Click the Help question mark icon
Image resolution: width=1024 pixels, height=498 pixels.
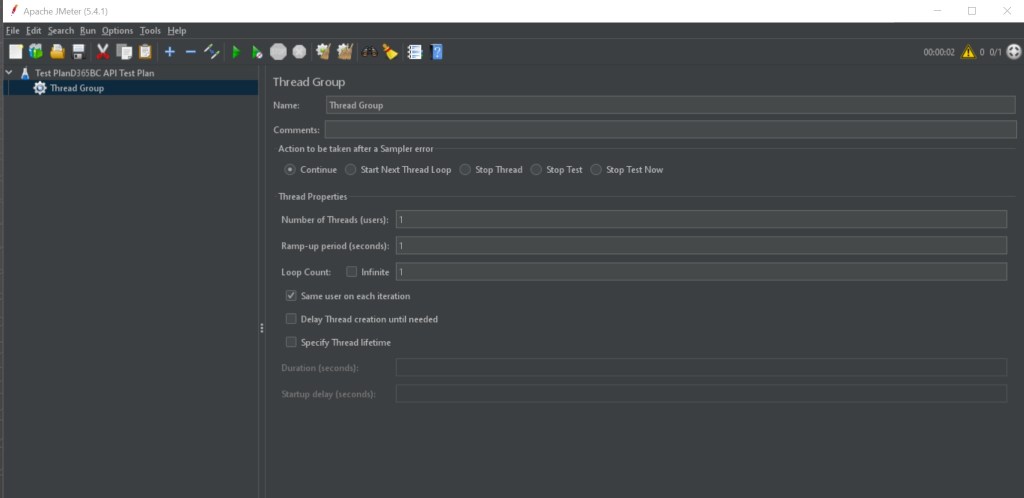[437, 52]
